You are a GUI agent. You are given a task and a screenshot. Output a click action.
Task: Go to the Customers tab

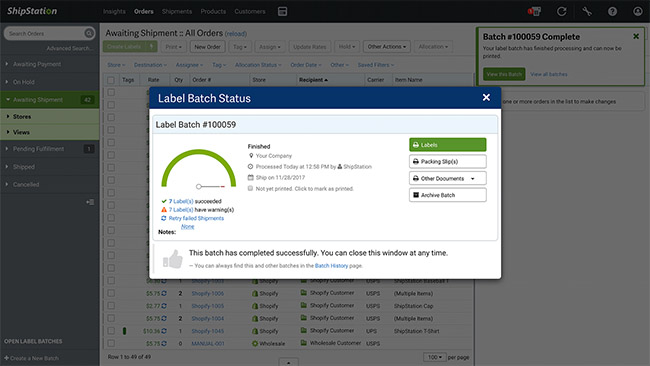click(250, 11)
